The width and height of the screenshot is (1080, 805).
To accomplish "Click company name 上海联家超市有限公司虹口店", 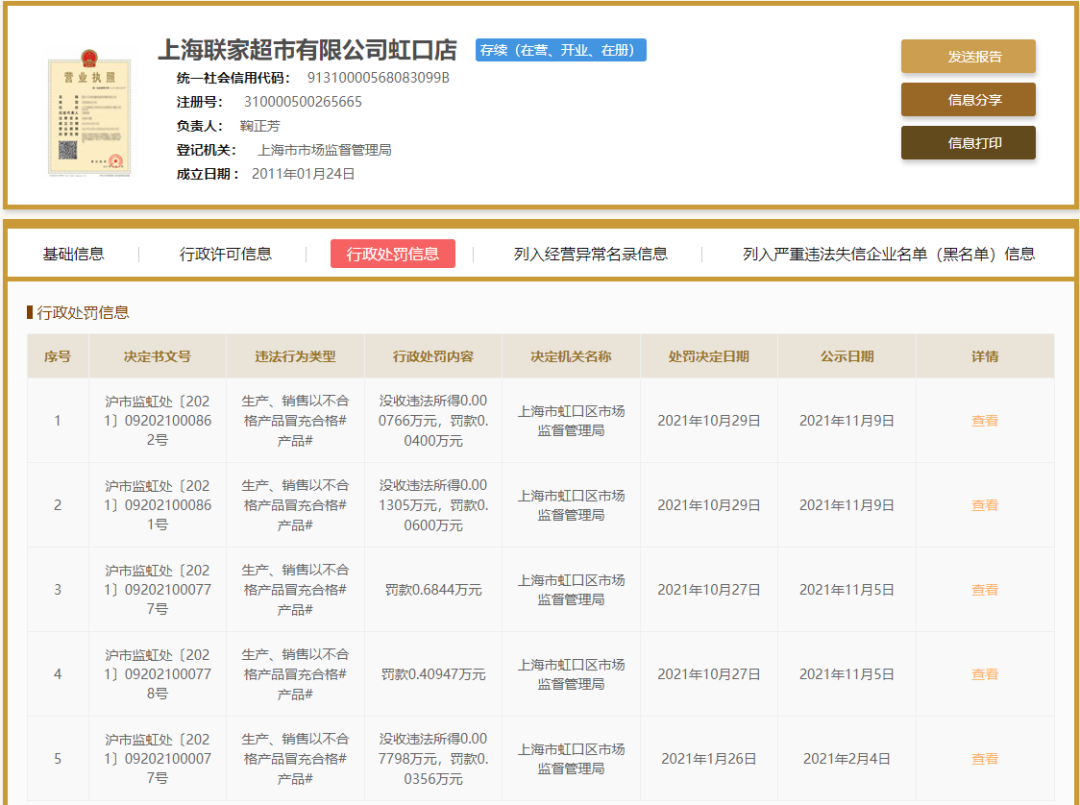I will point(308,50).
